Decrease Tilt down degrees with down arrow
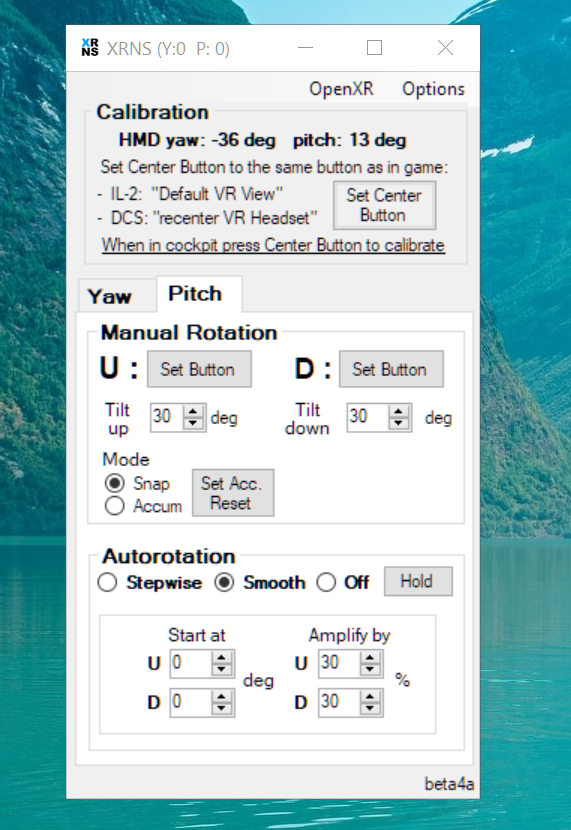The height and width of the screenshot is (830, 571). click(x=399, y=423)
